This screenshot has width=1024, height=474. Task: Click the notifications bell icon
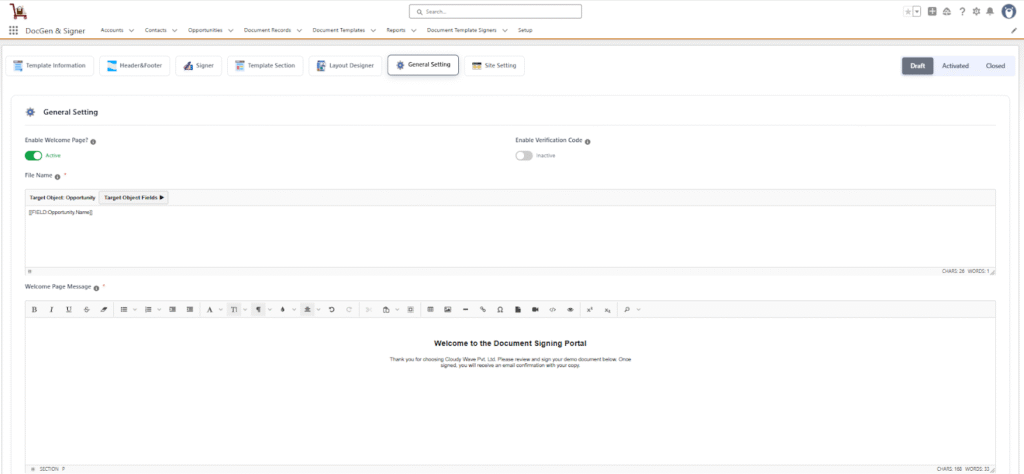pos(990,11)
